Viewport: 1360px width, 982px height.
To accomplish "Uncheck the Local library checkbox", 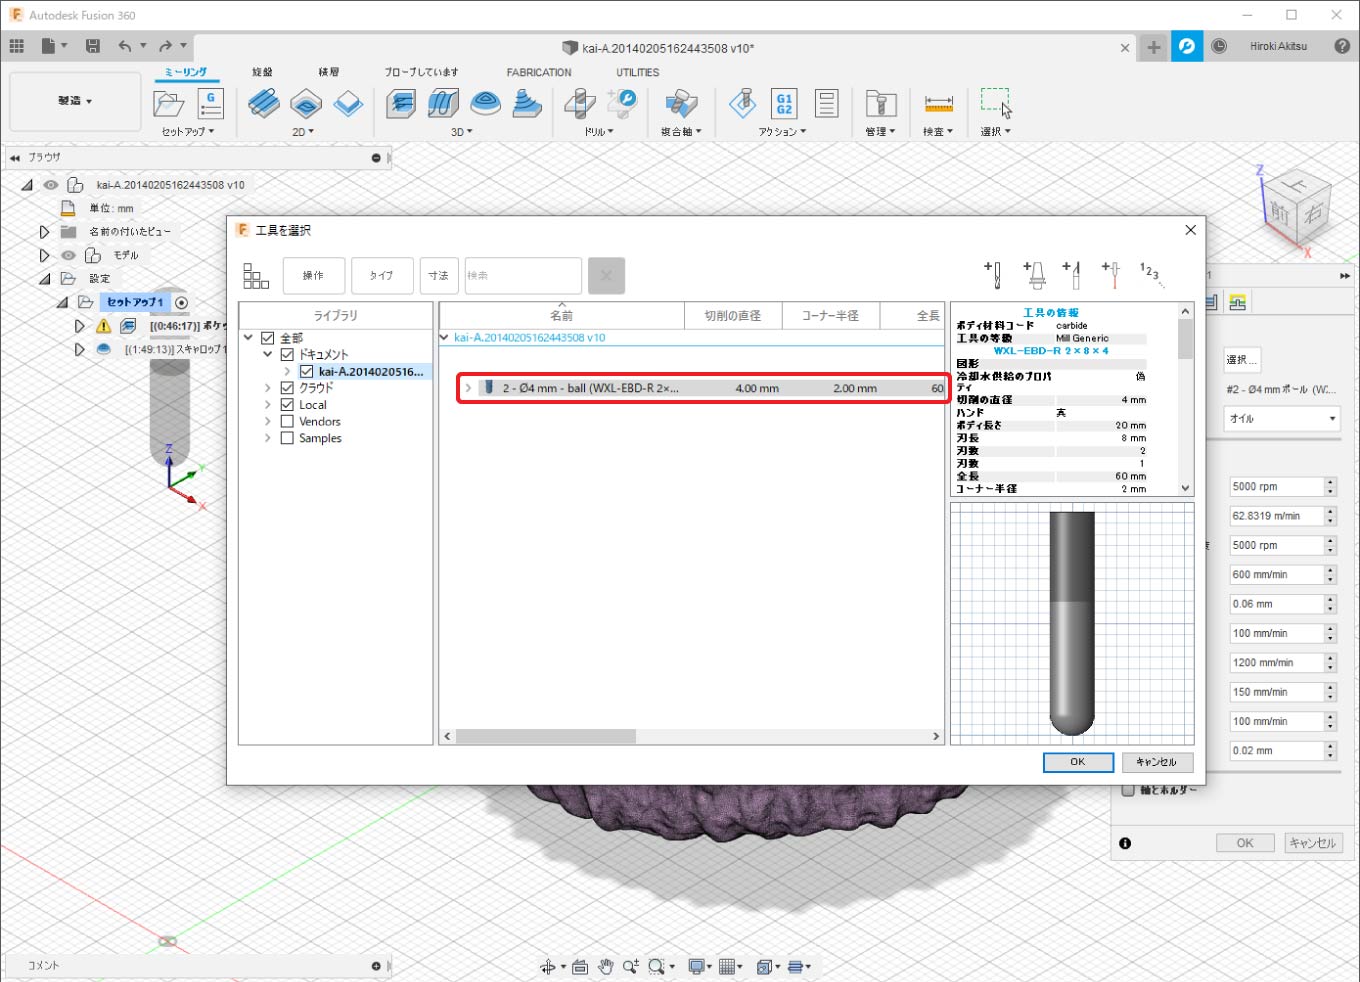I will (x=287, y=405).
